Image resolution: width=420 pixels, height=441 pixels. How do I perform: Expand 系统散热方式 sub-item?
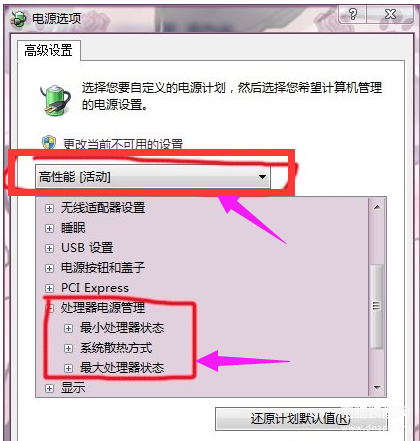coord(68,349)
